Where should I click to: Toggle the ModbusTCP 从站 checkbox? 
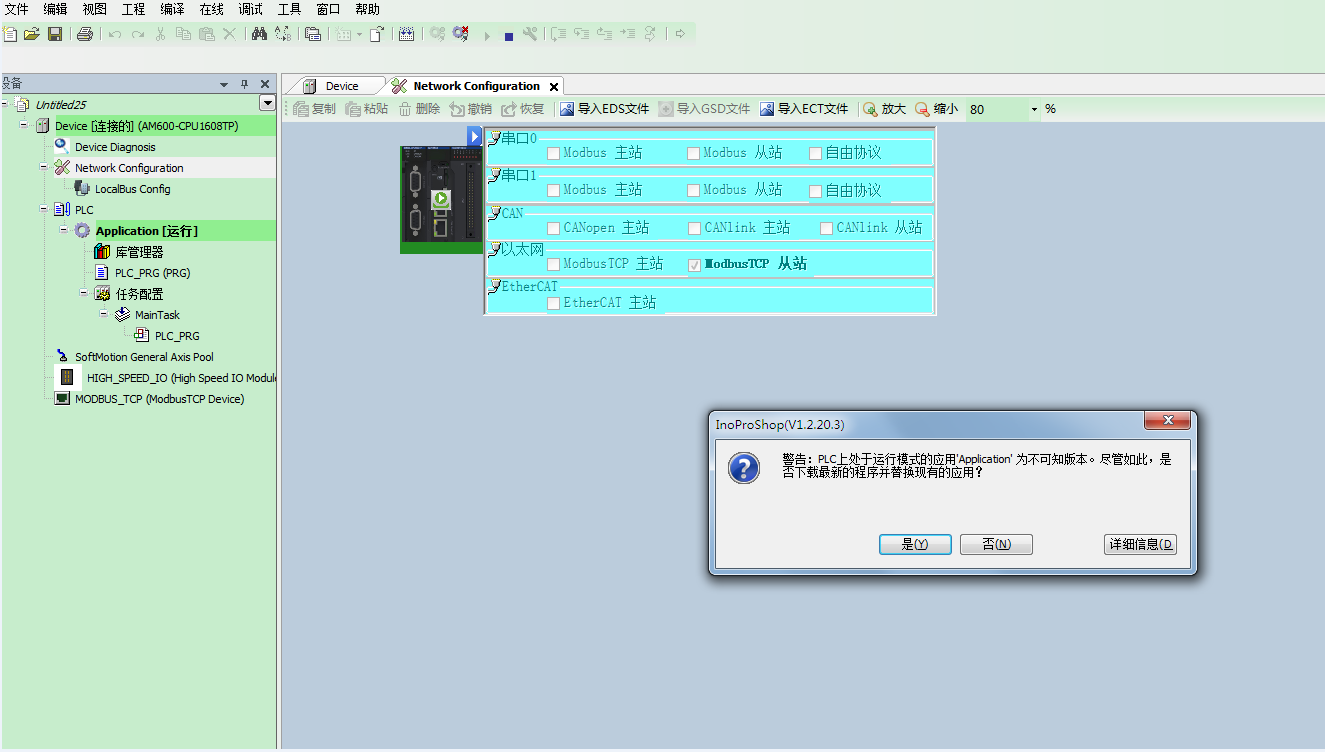pos(695,265)
